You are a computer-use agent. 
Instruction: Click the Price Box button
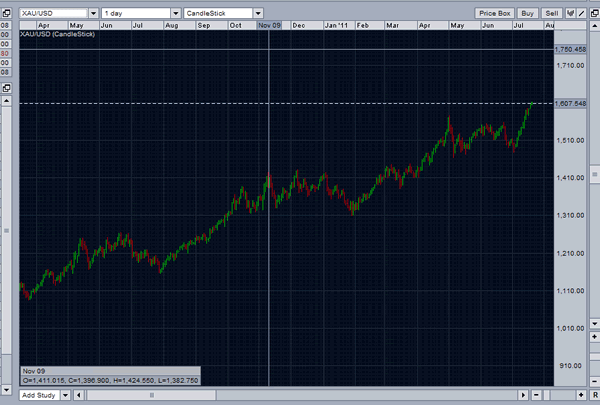[x=494, y=13]
